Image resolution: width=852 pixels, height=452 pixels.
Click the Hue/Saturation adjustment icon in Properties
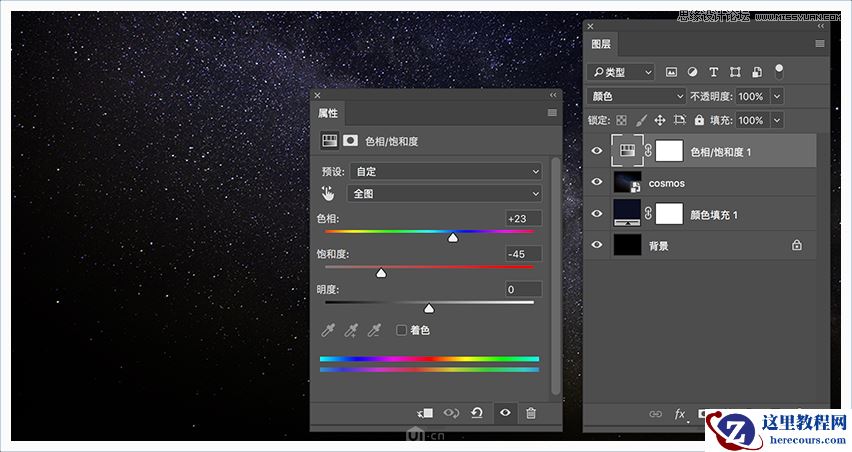pos(329,141)
